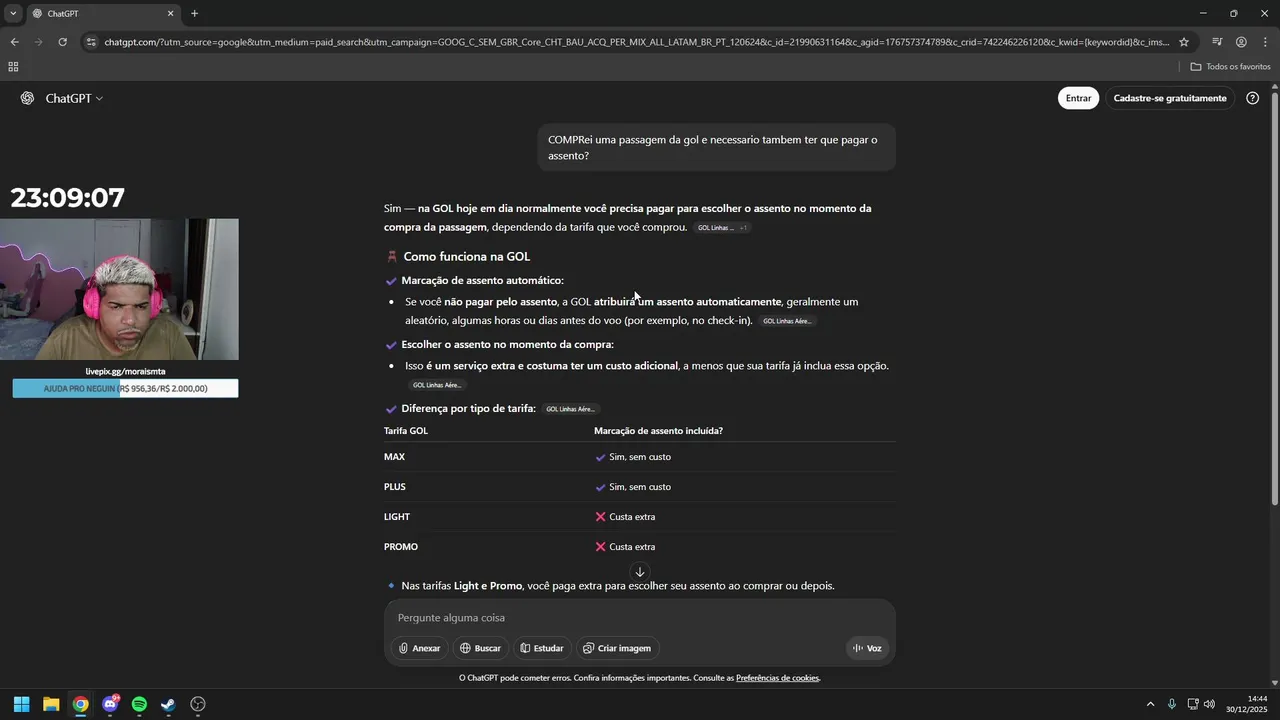Open Discord from the taskbar
This screenshot has width=1280, height=720.
[x=110, y=704]
